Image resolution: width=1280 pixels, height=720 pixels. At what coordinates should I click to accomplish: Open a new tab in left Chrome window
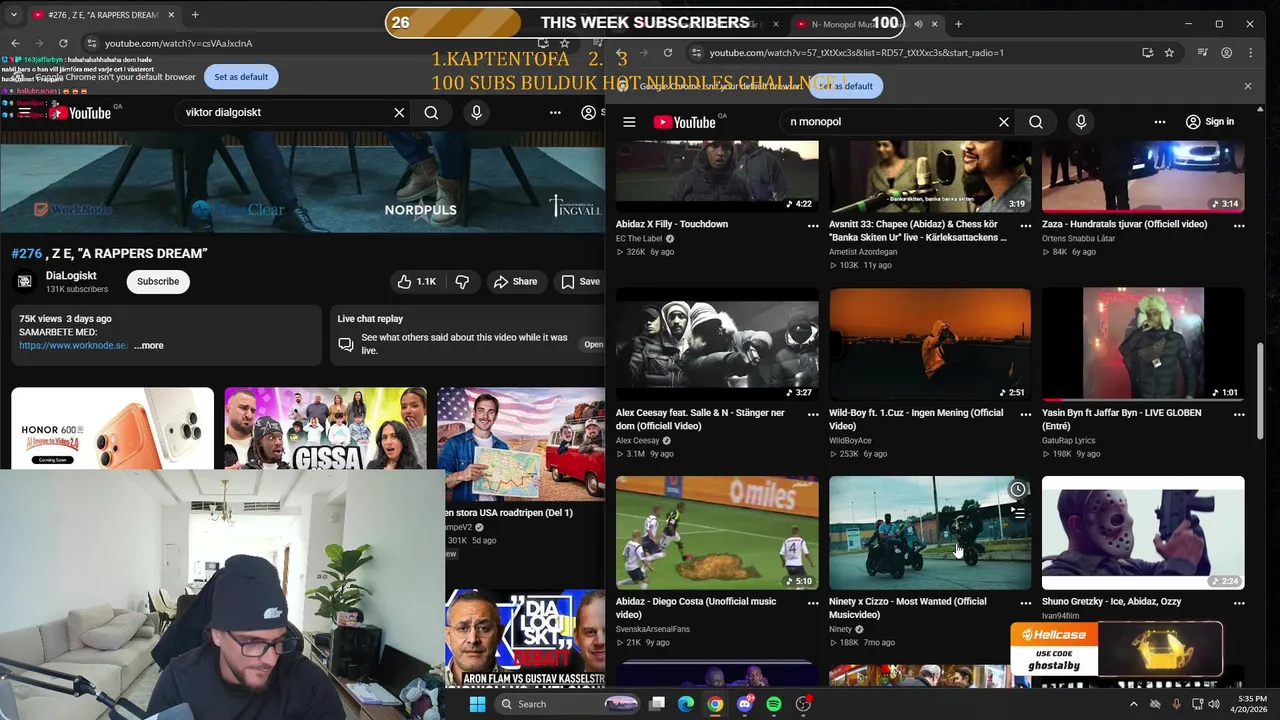(x=195, y=15)
